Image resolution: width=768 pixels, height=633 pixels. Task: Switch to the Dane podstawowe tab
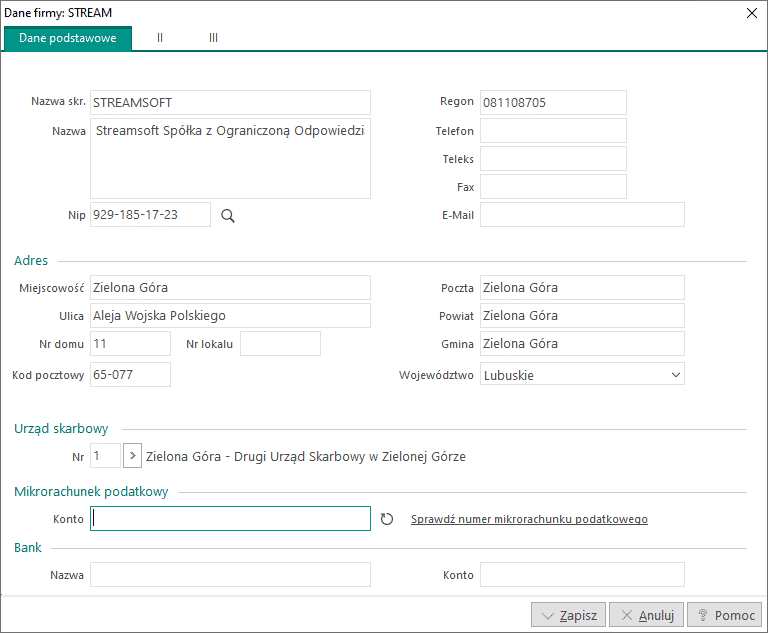[68, 38]
